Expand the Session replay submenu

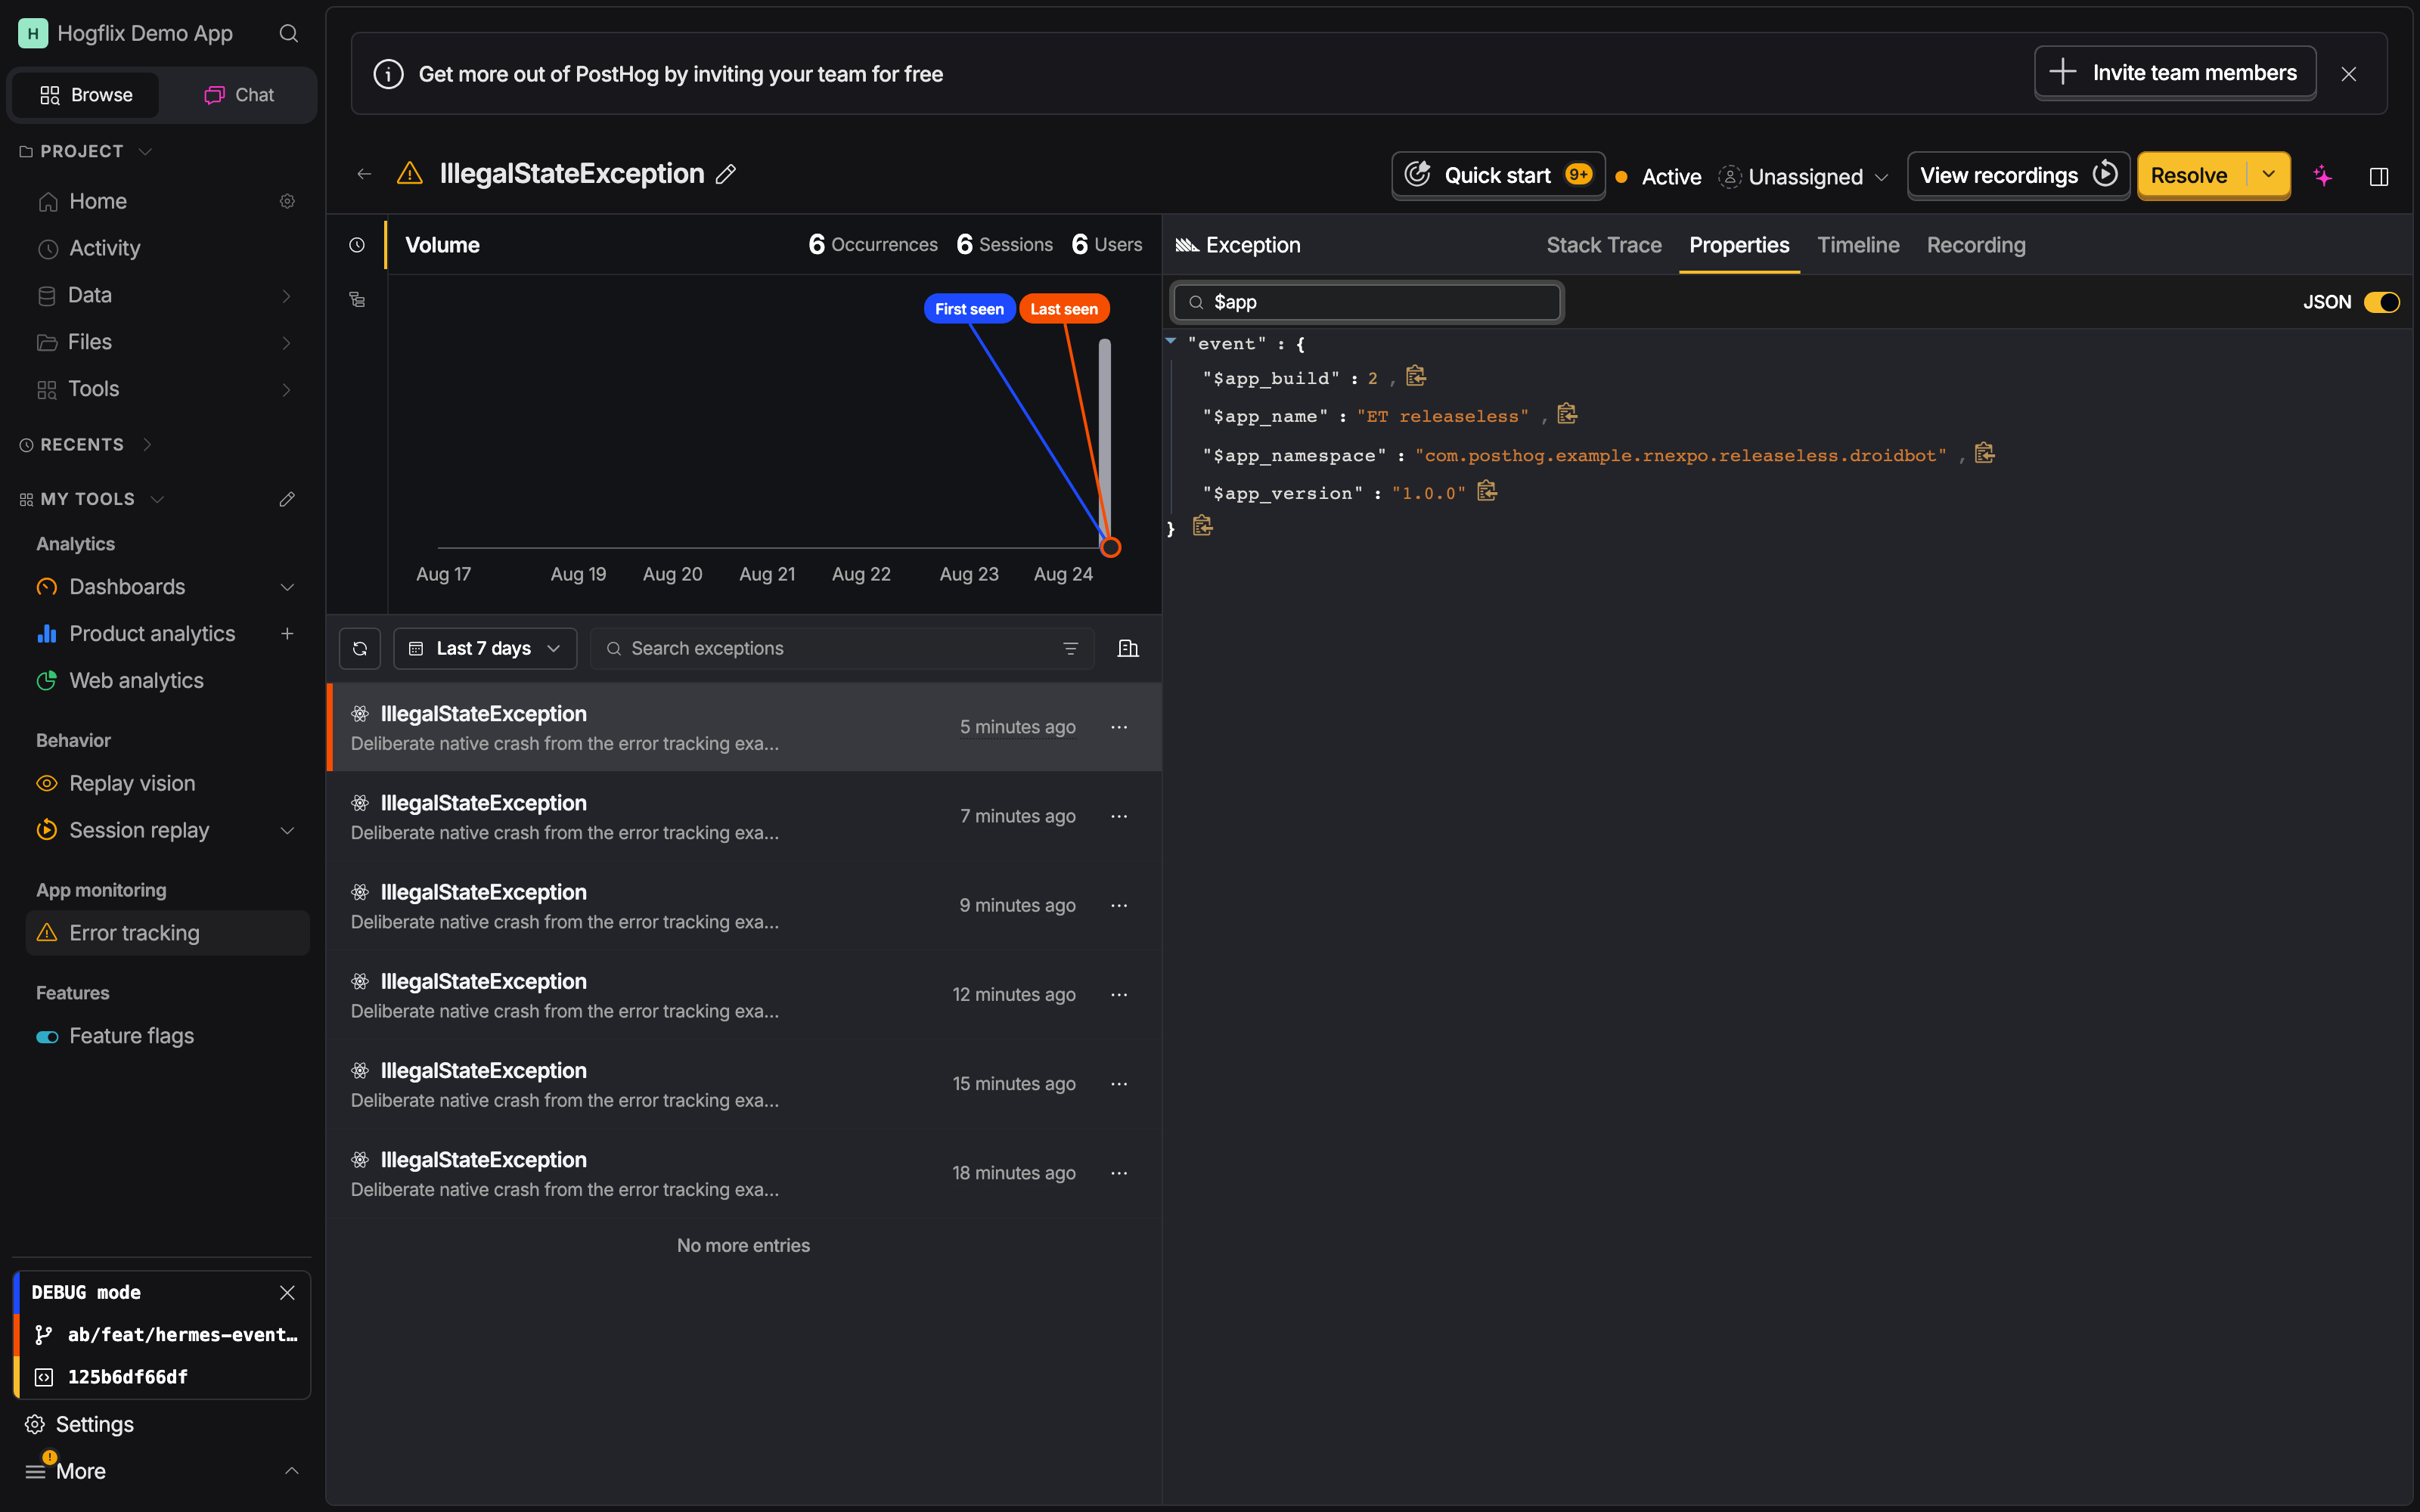pos(287,830)
